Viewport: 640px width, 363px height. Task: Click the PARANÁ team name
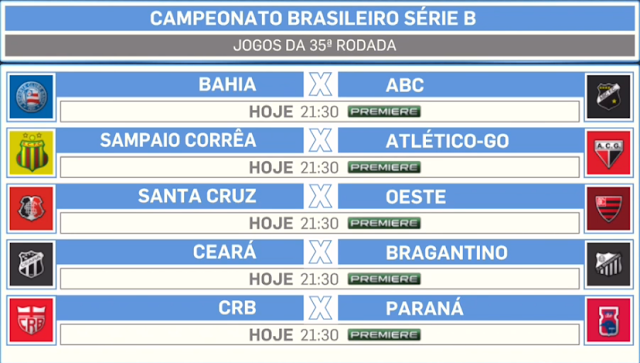(424, 308)
